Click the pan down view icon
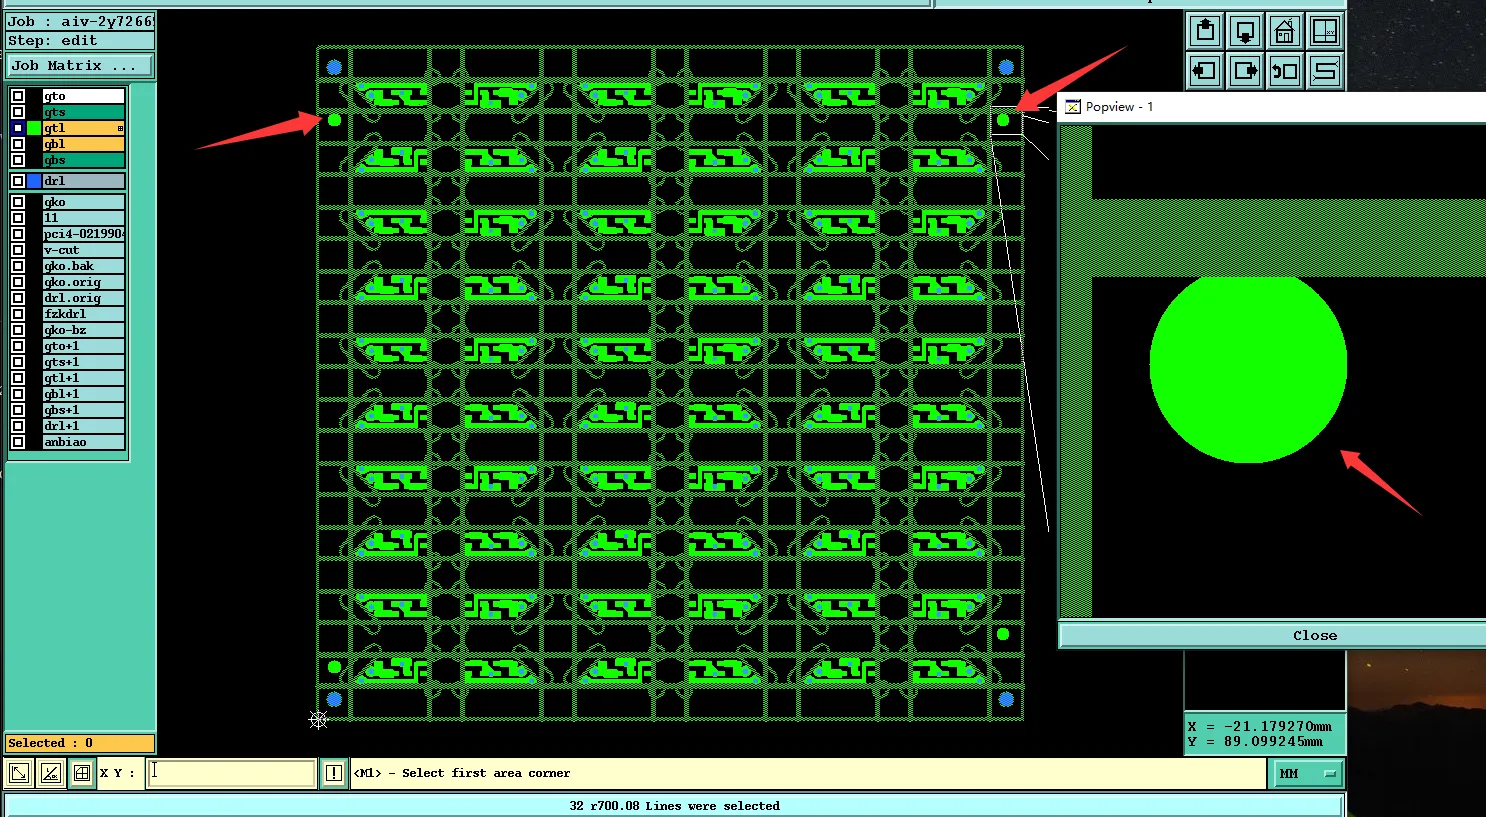 [1245, 31]
